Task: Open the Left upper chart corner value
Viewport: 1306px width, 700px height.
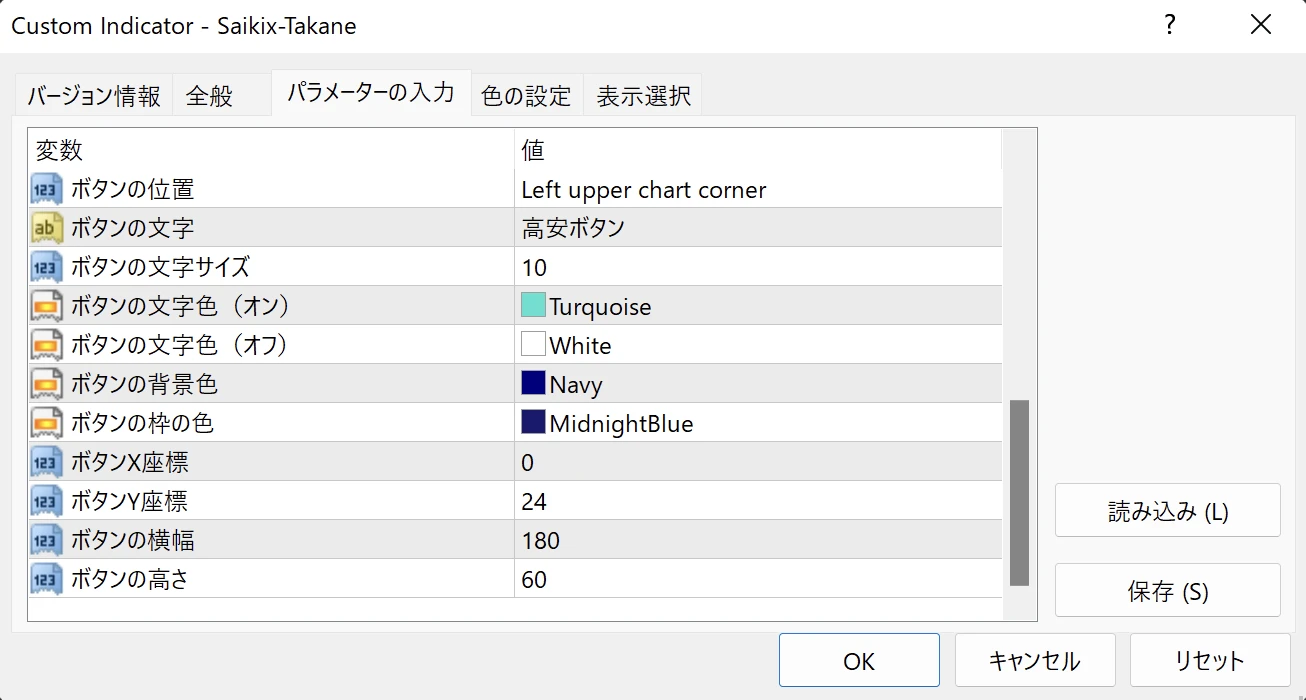Action: click(x=643, y=189)
